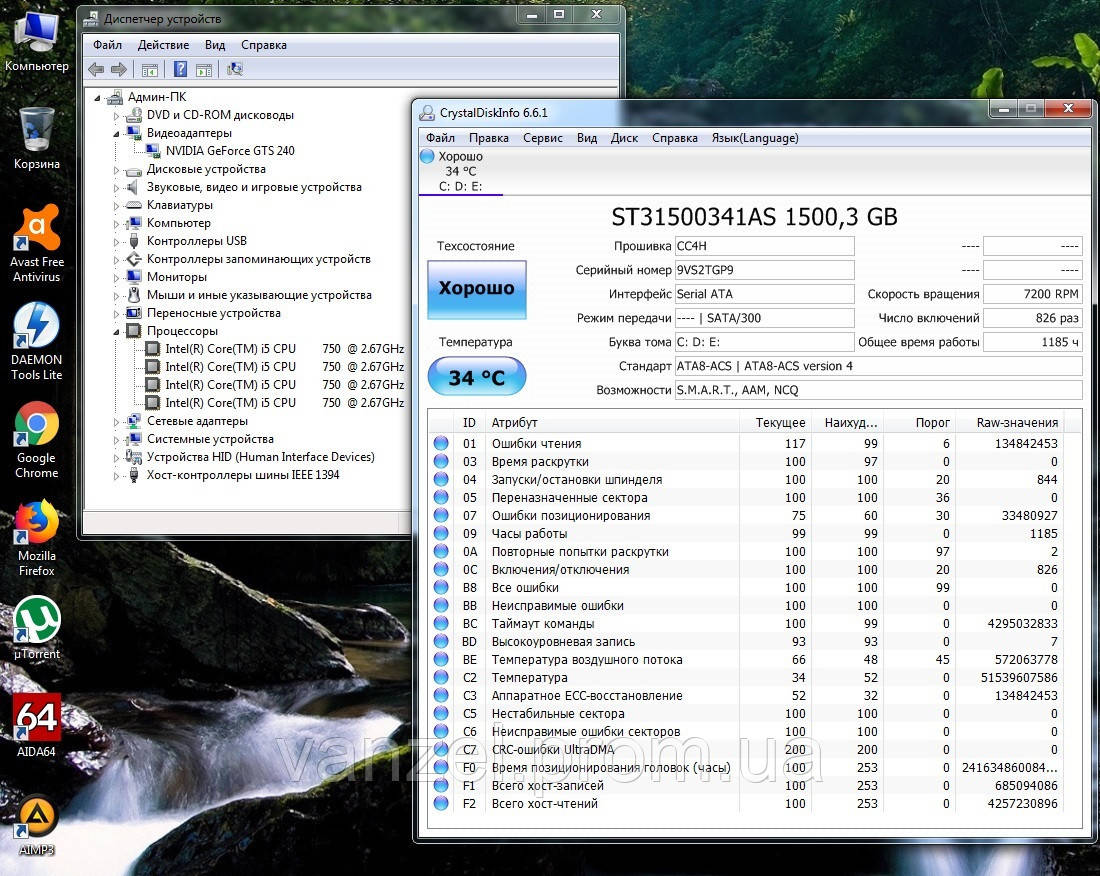Select NVIDIA GeForce GTS 240 adapter

[230, 151]
